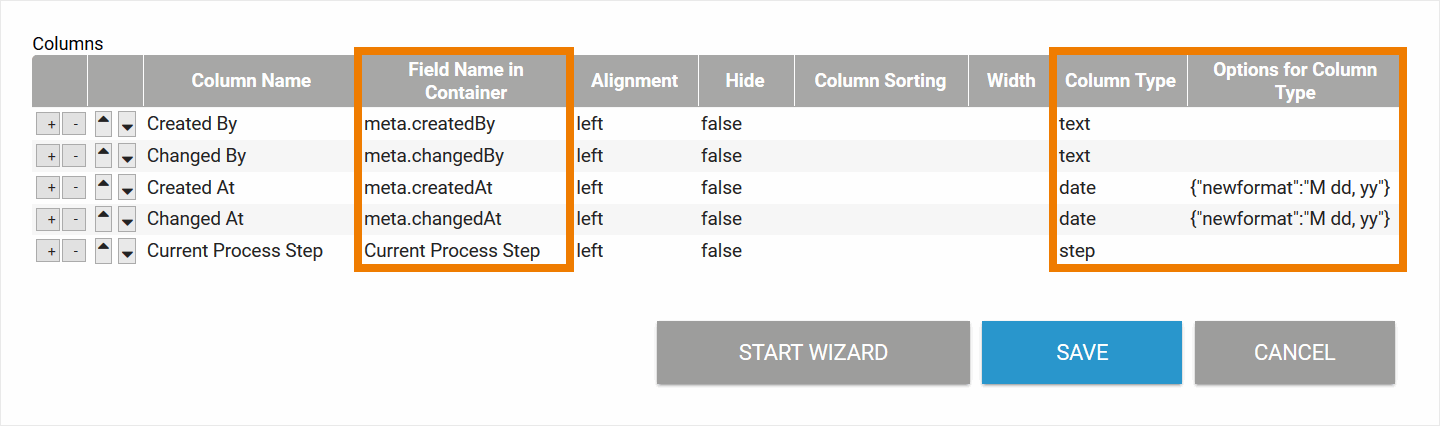The image size is (1440, 426).
Task: Click the Column Sorting header
Action: click(x=880, y=81)
